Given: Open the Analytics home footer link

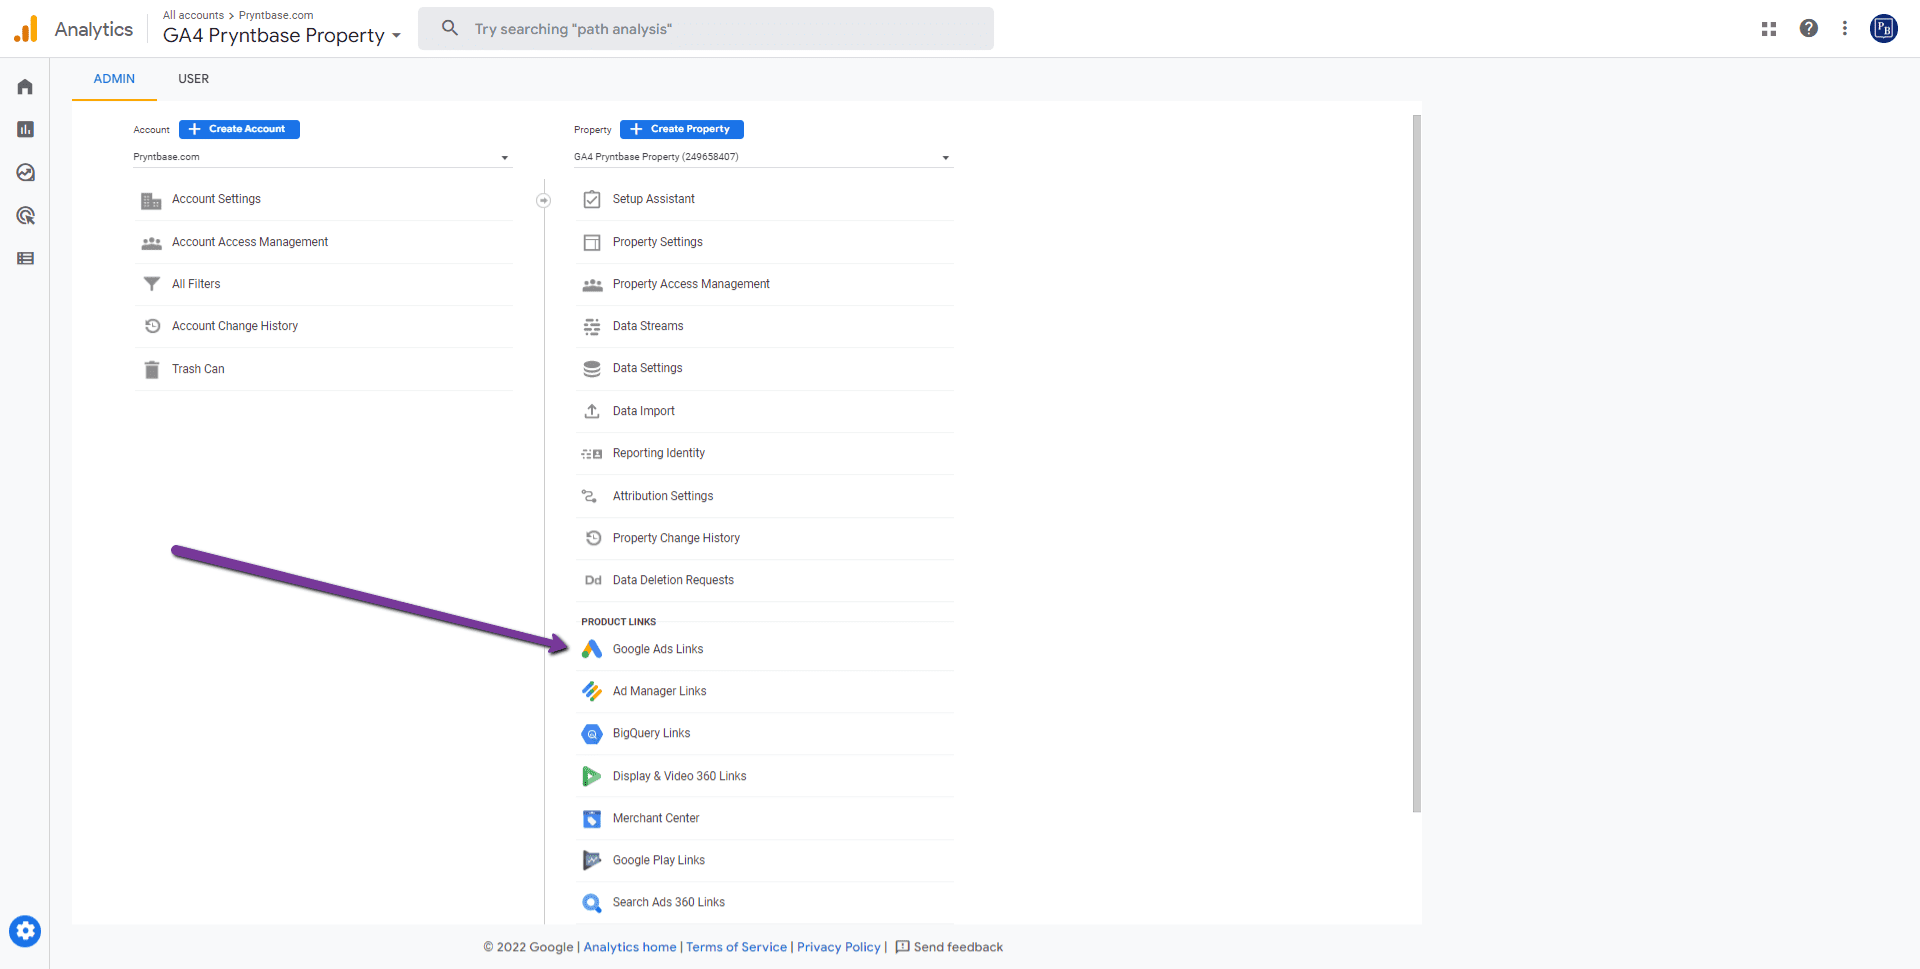Looking at the screenshot, I should 630,947.
